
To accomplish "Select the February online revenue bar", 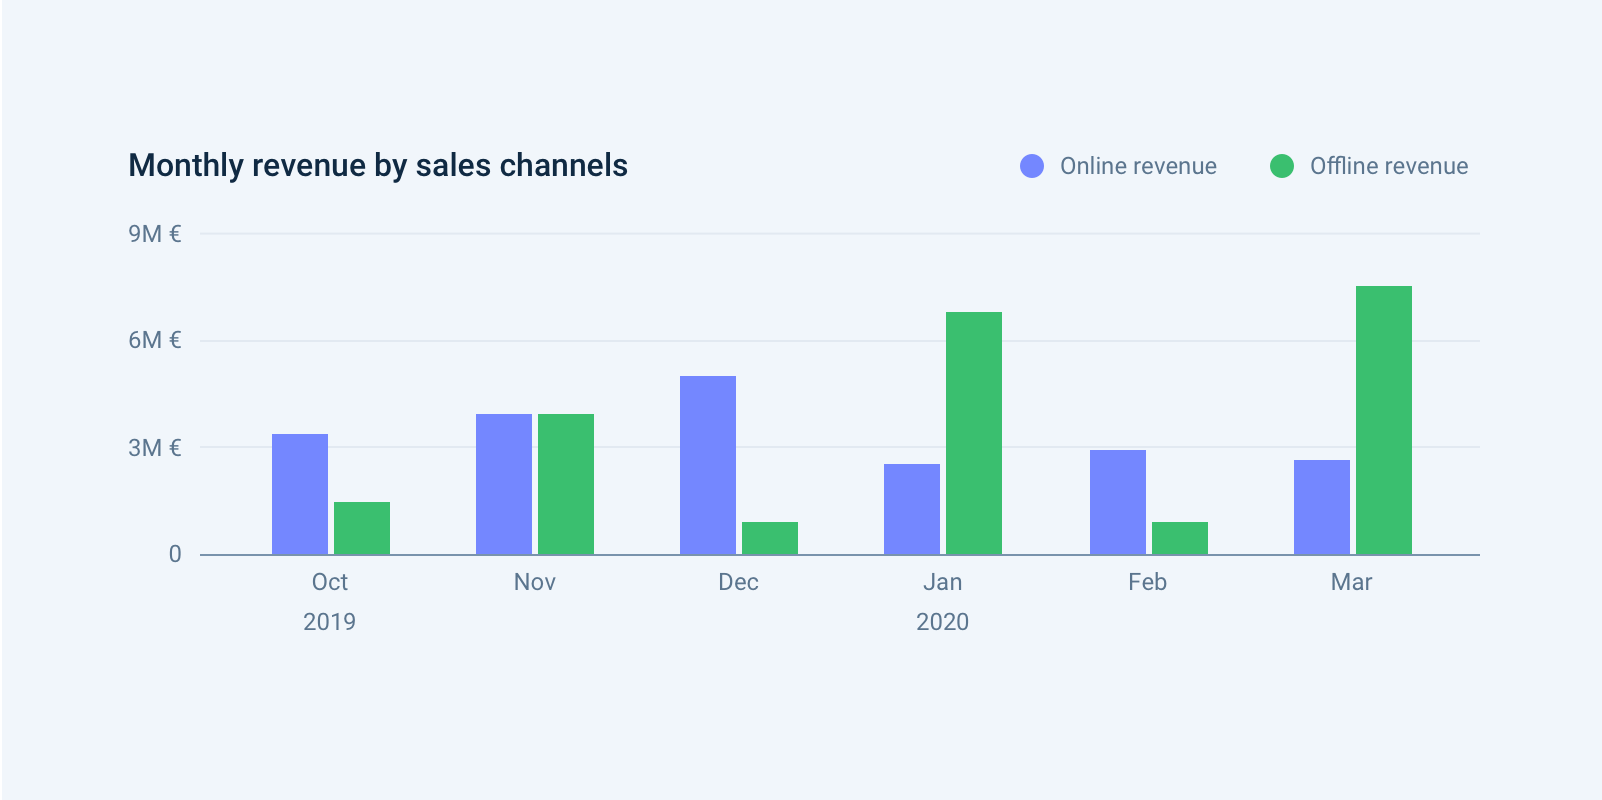I will [x=1118, y=502].
